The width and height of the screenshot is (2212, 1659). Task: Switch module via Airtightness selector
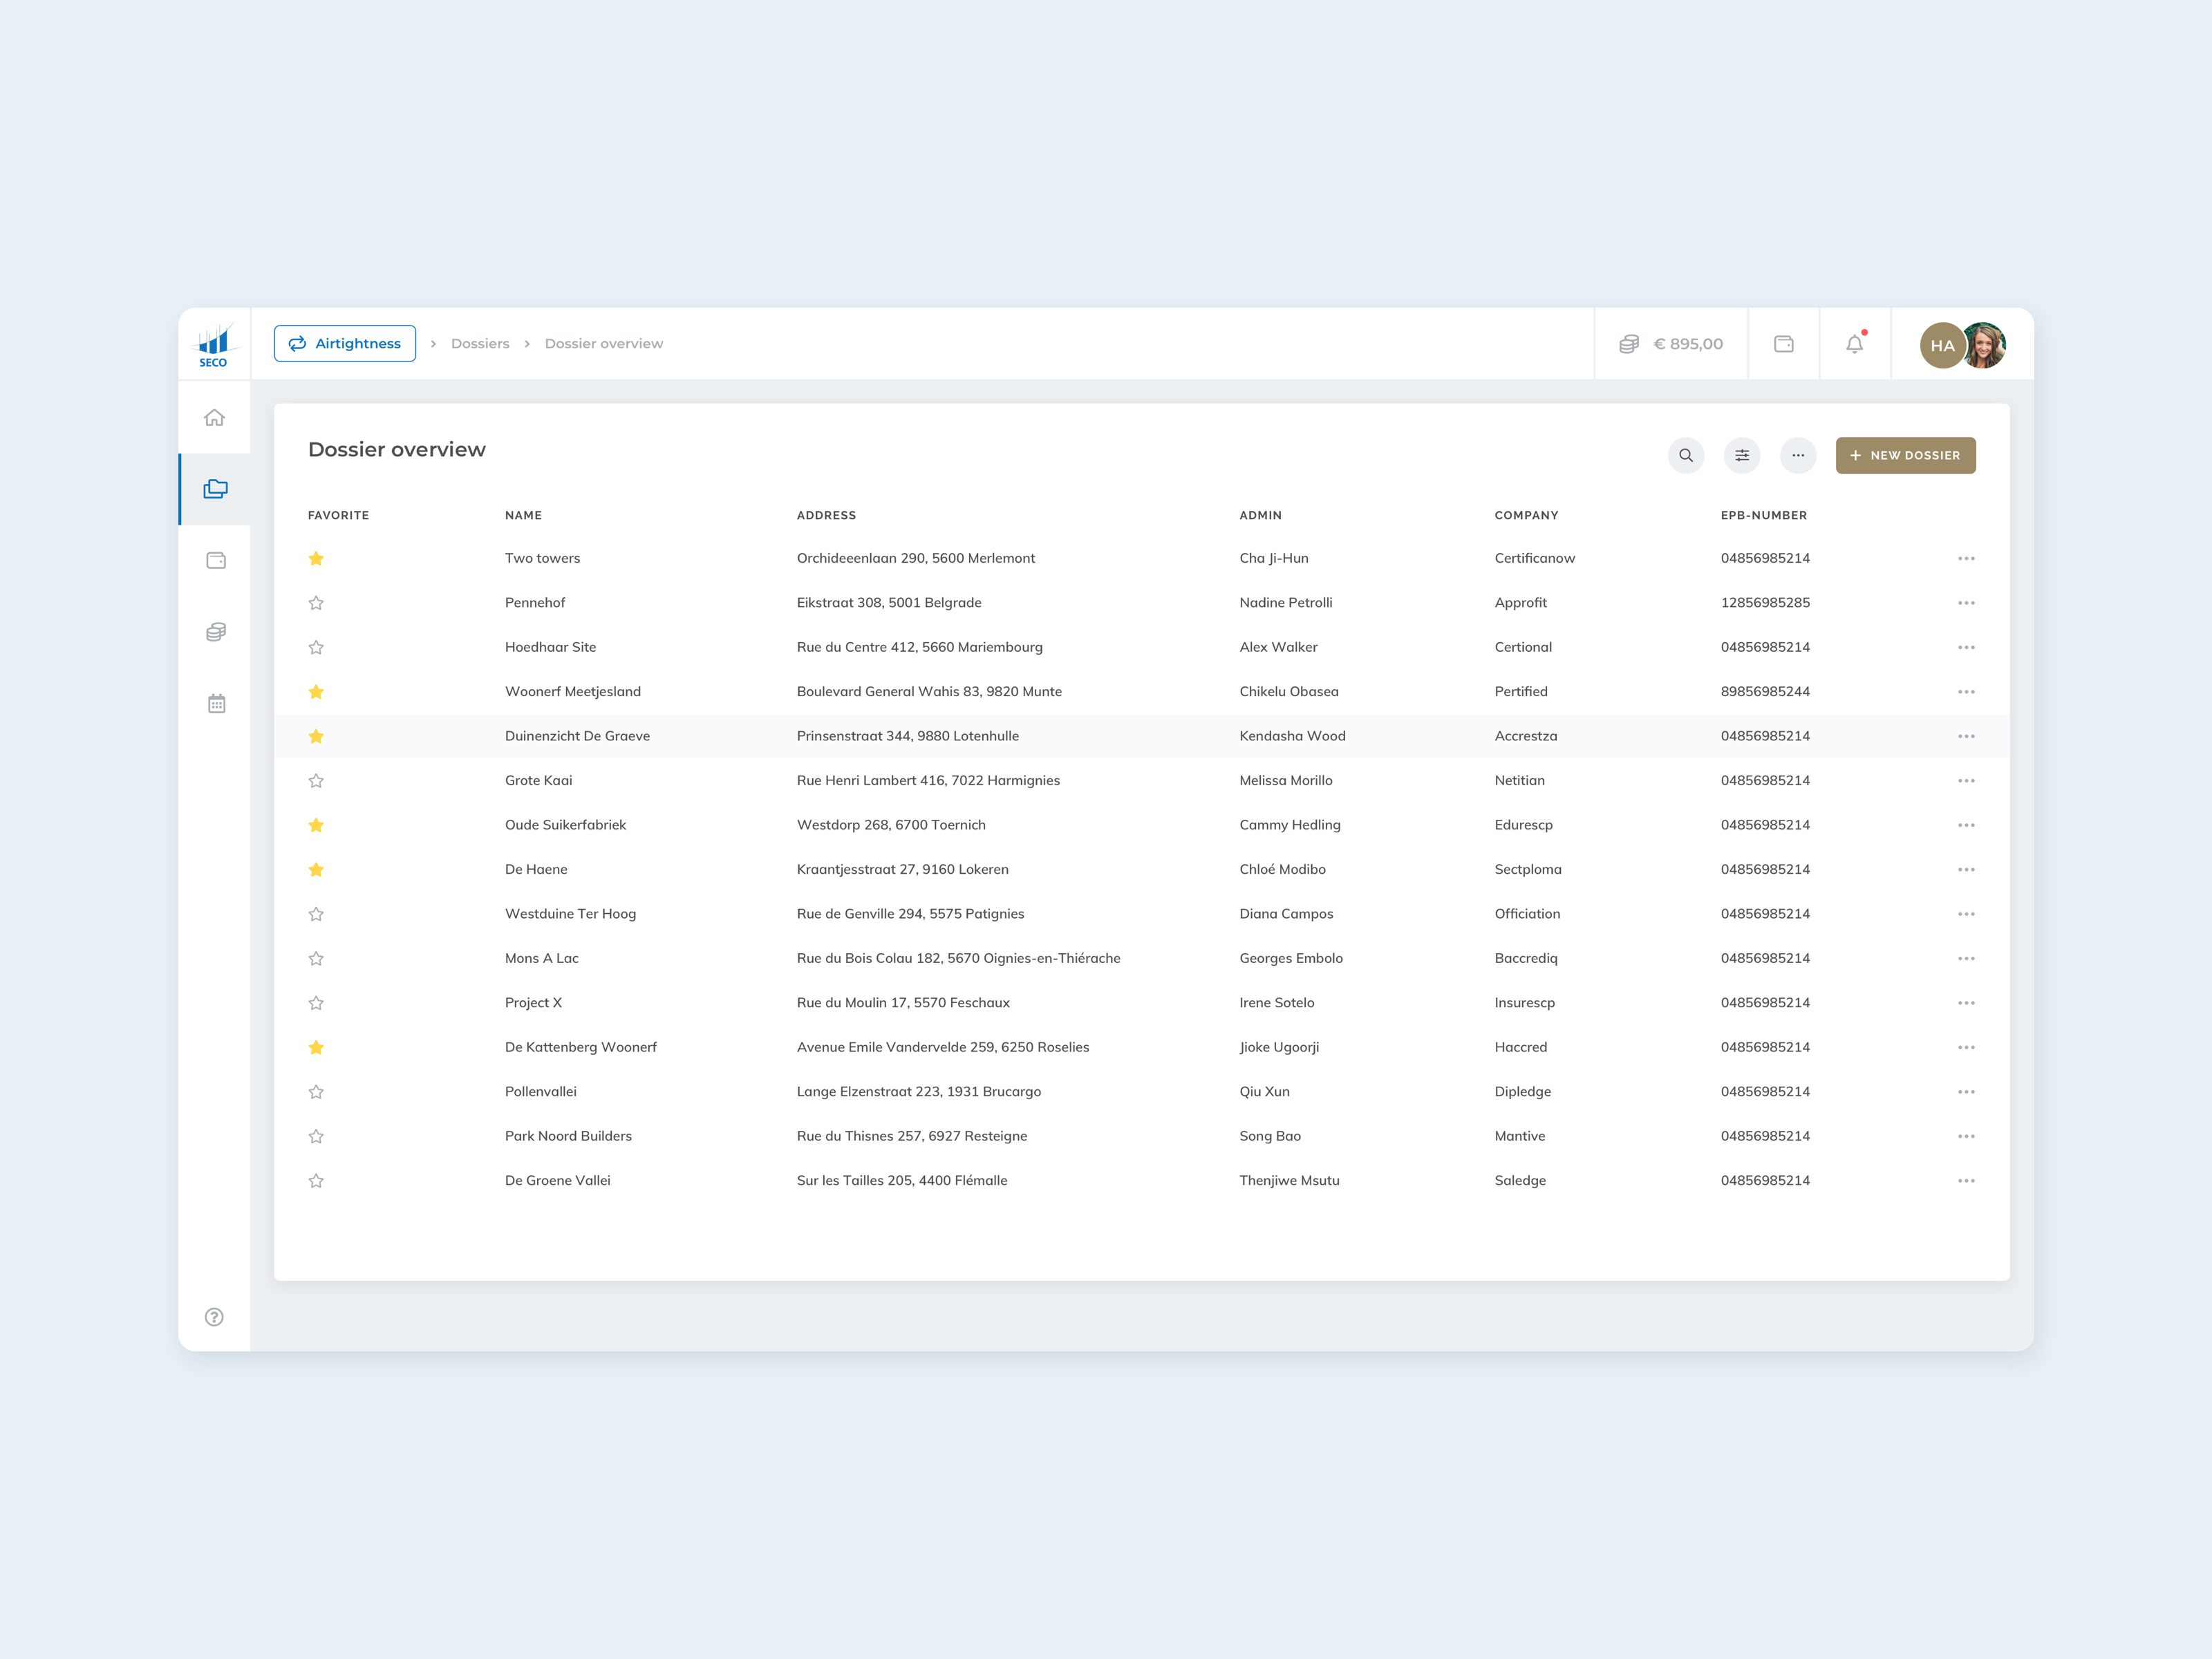[345, 343]
